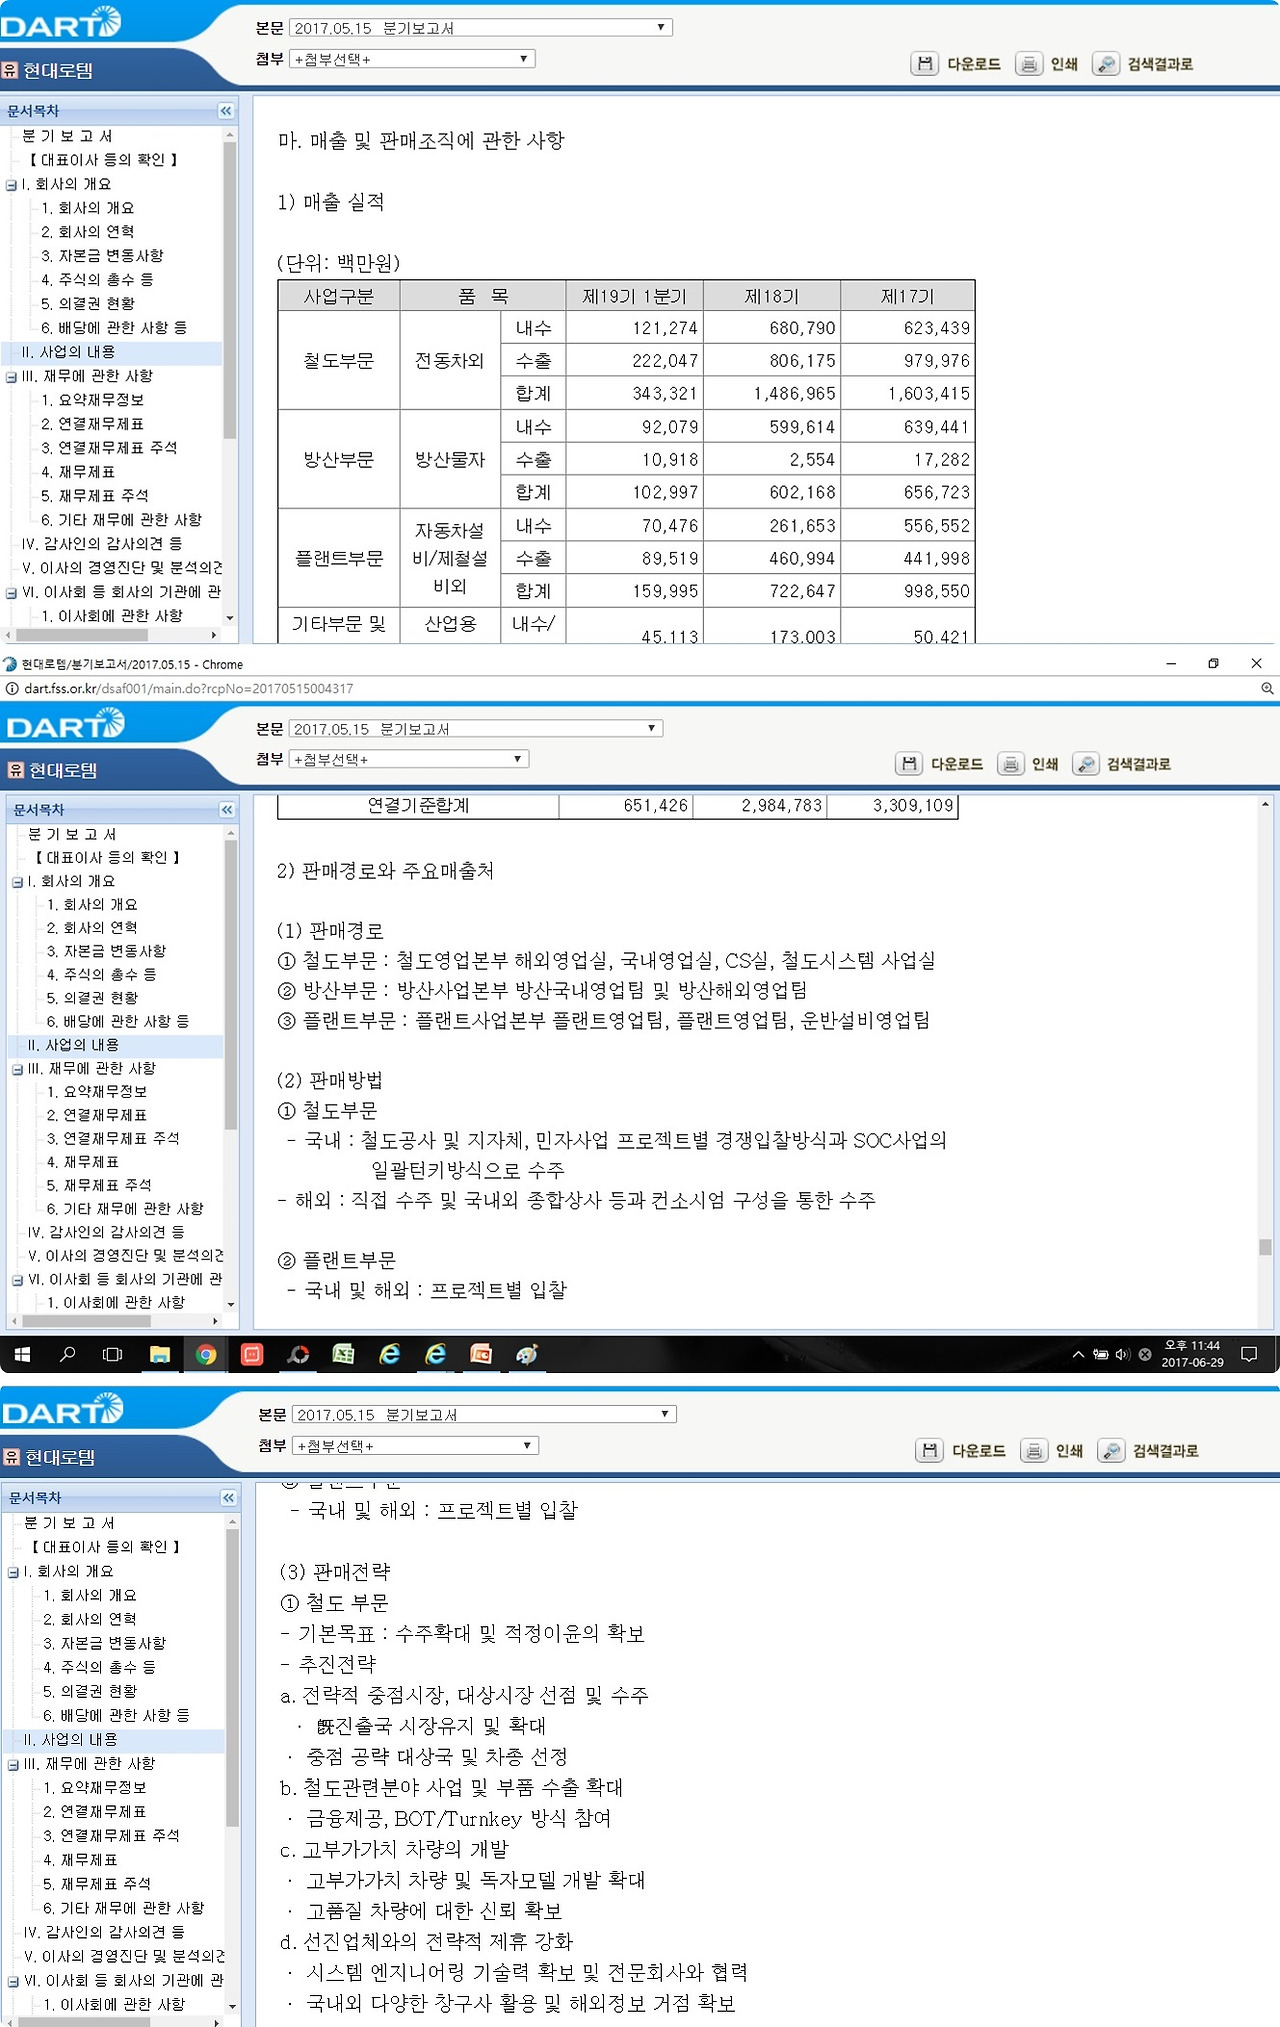Open 대표이사 등의 확인 in the Chrome window tree
Viewport: 1280px width, 2027px height.
click(106, 858)
